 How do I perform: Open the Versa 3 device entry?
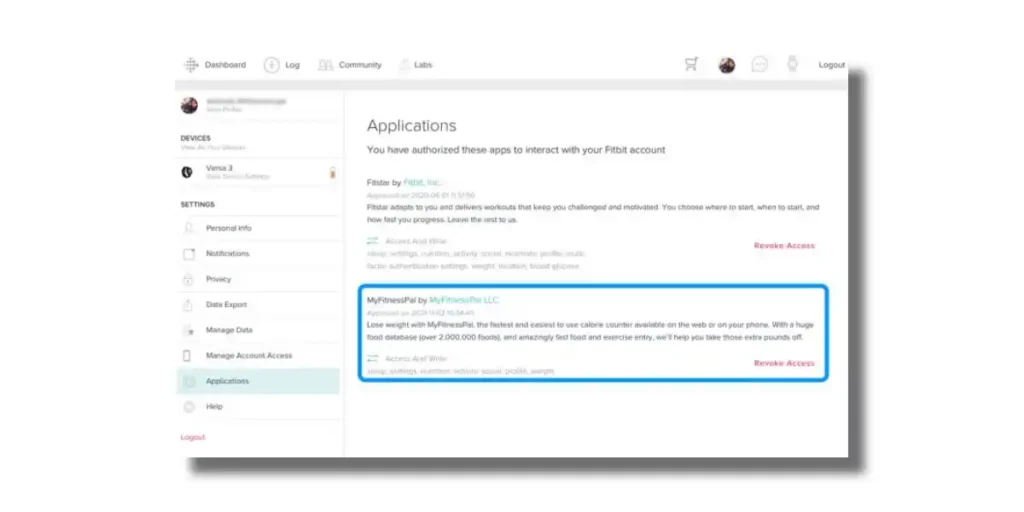click(258, 172)
